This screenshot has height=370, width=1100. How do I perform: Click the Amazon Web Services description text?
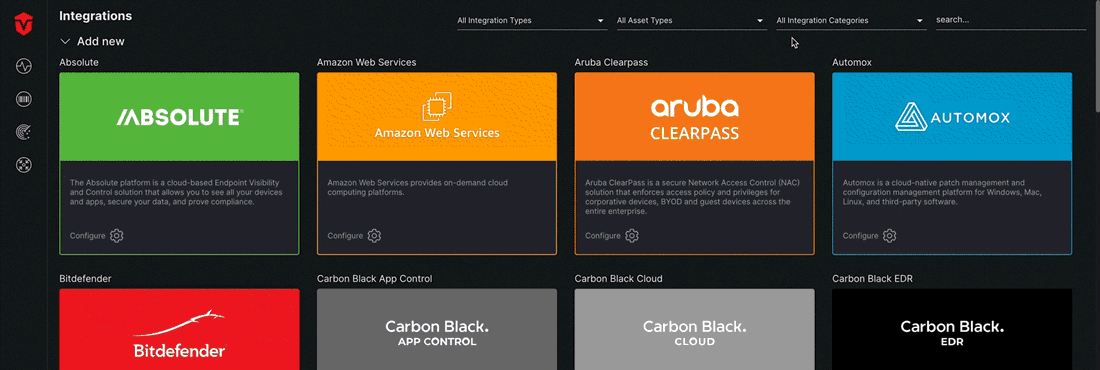click(418, 187)
